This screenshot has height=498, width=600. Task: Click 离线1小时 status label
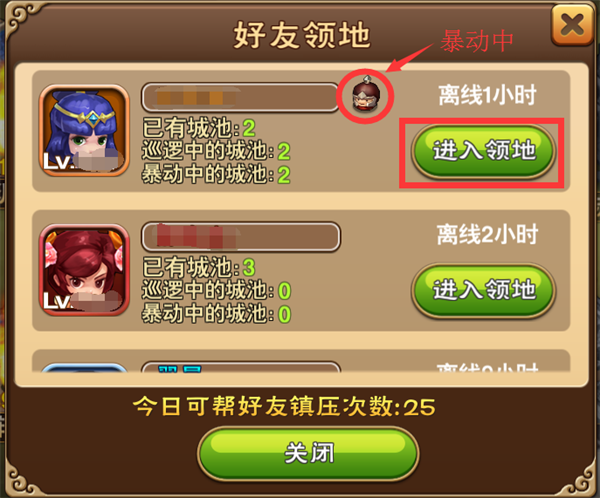487,95
